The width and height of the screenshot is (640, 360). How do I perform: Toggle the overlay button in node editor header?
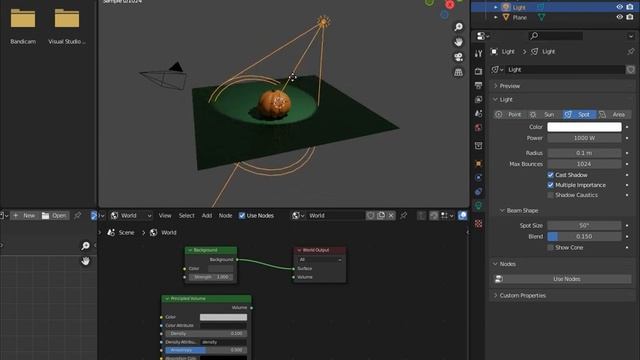[x=462, y=216]
